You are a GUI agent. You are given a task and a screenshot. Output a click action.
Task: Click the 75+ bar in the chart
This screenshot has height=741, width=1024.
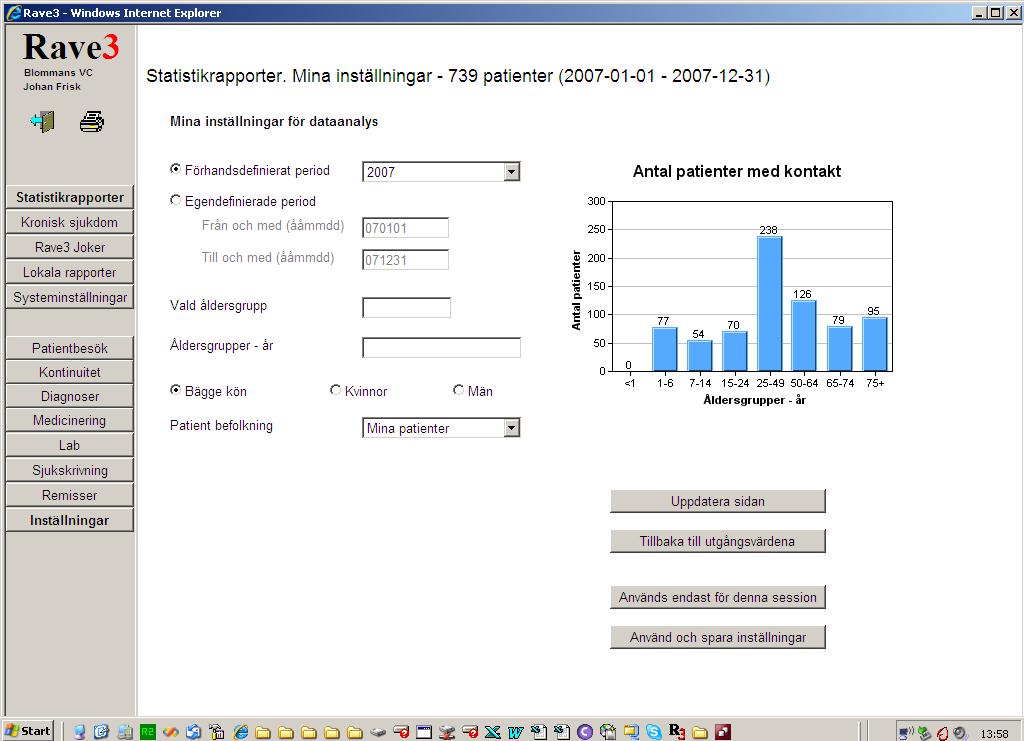pyautogui.click(x=874, y=344)
